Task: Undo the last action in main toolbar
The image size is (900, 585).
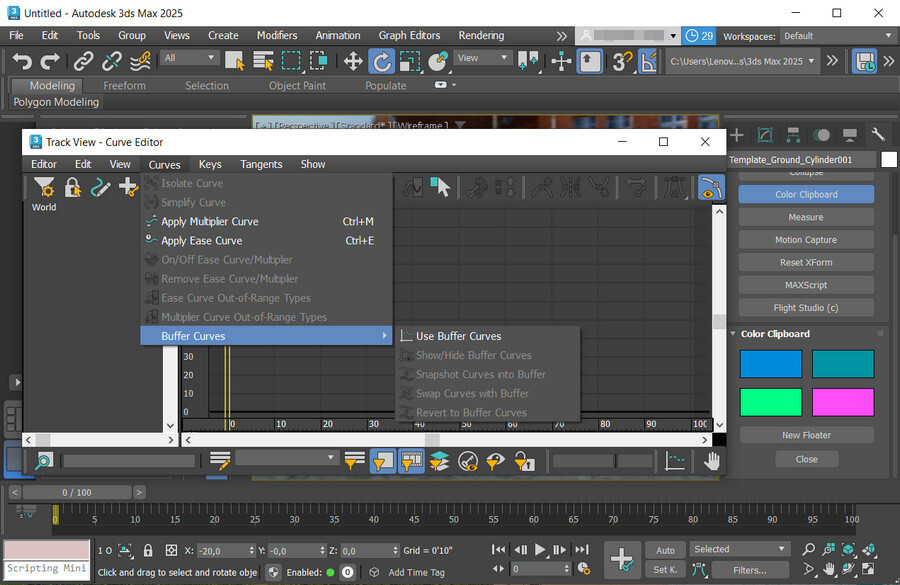Action: (x=22, y=61)
